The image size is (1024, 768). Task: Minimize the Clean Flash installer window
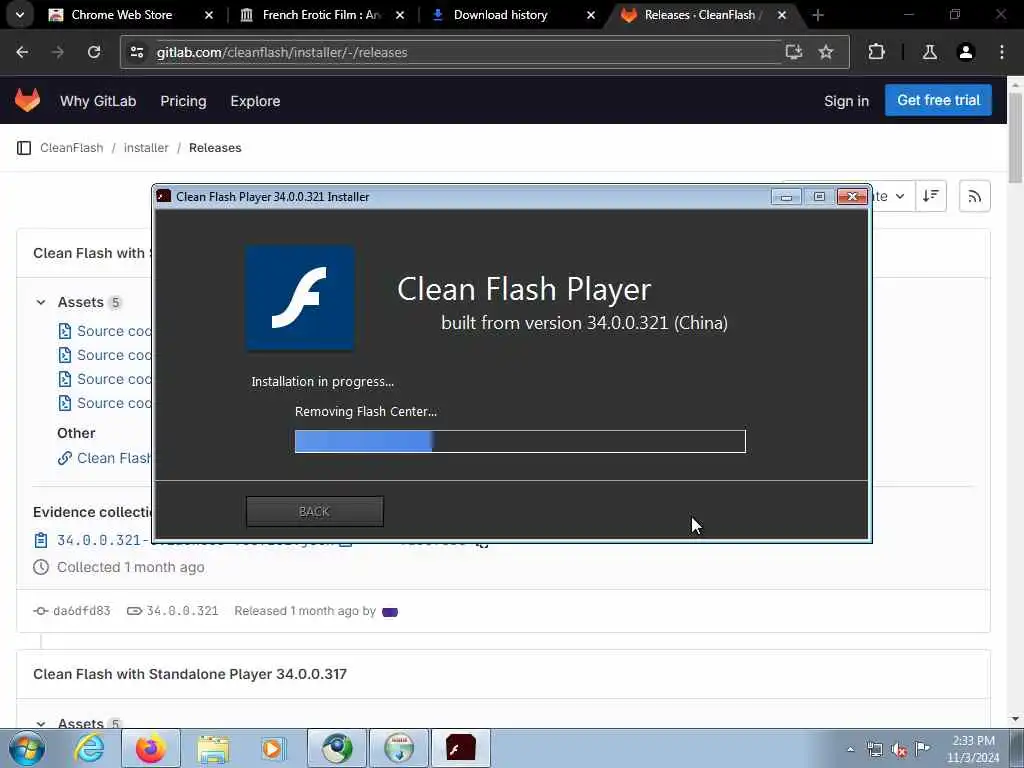(x=786, y=197)
